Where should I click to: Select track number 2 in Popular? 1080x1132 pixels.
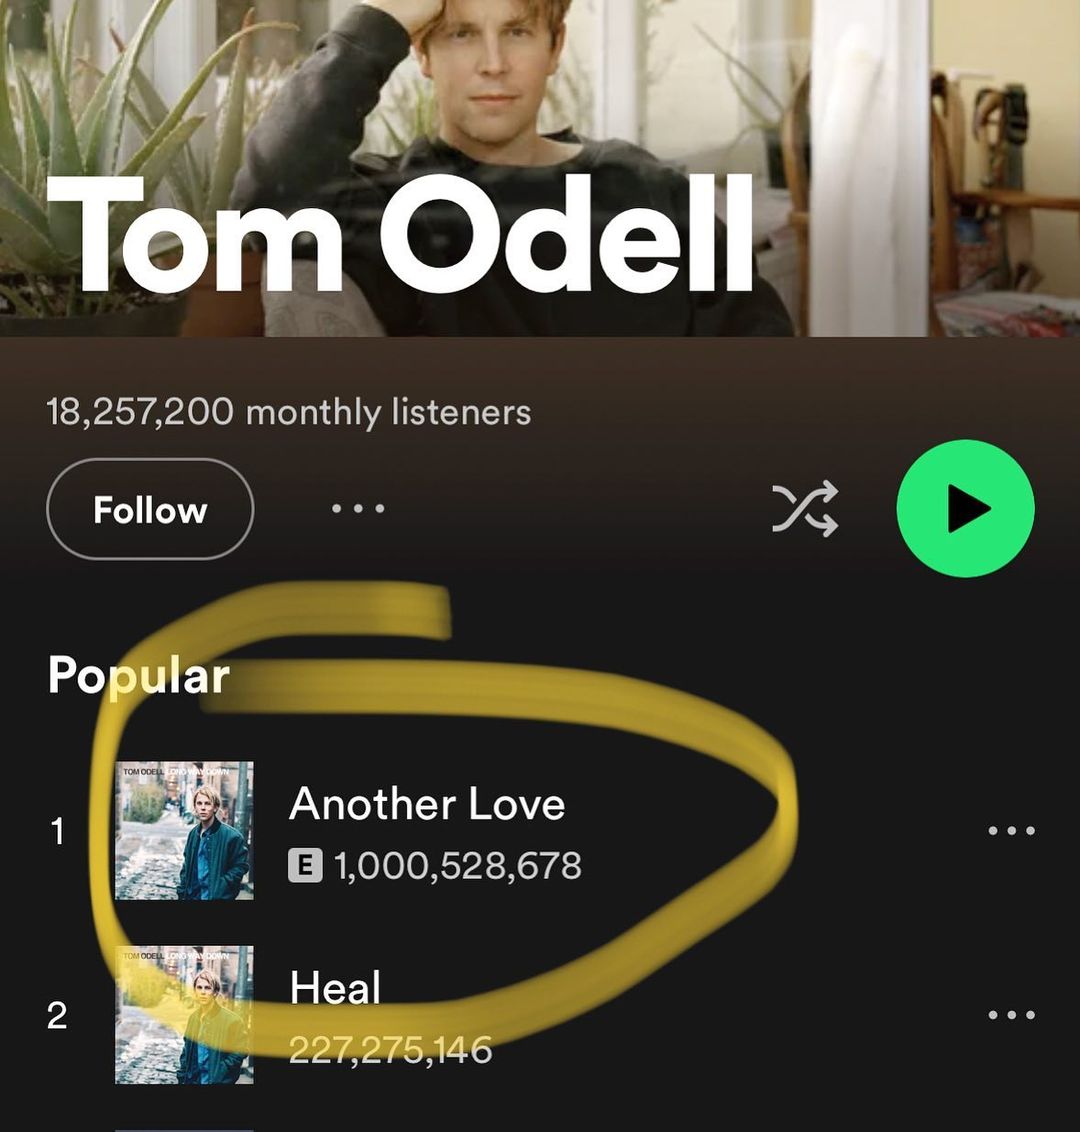(57, 1015)
